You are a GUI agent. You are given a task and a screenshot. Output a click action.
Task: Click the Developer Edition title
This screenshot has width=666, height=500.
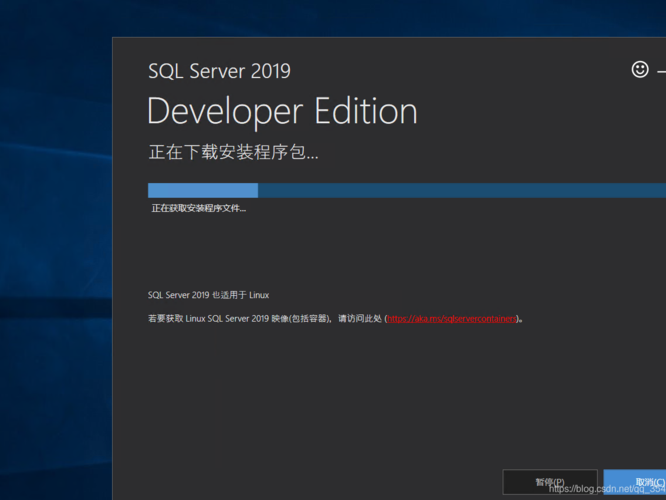(282, 111)
